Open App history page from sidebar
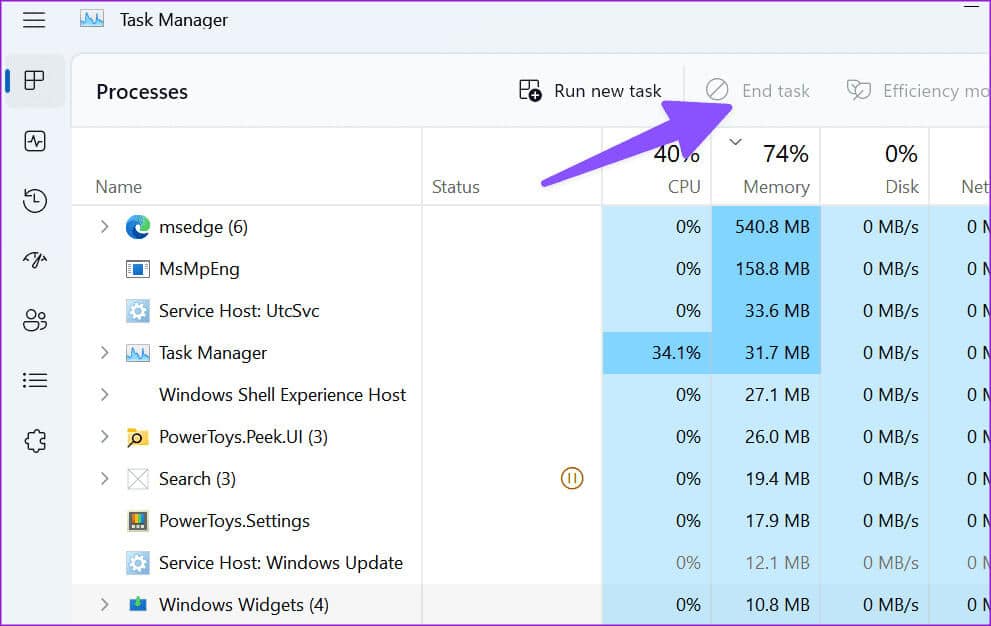 point(35,200)
